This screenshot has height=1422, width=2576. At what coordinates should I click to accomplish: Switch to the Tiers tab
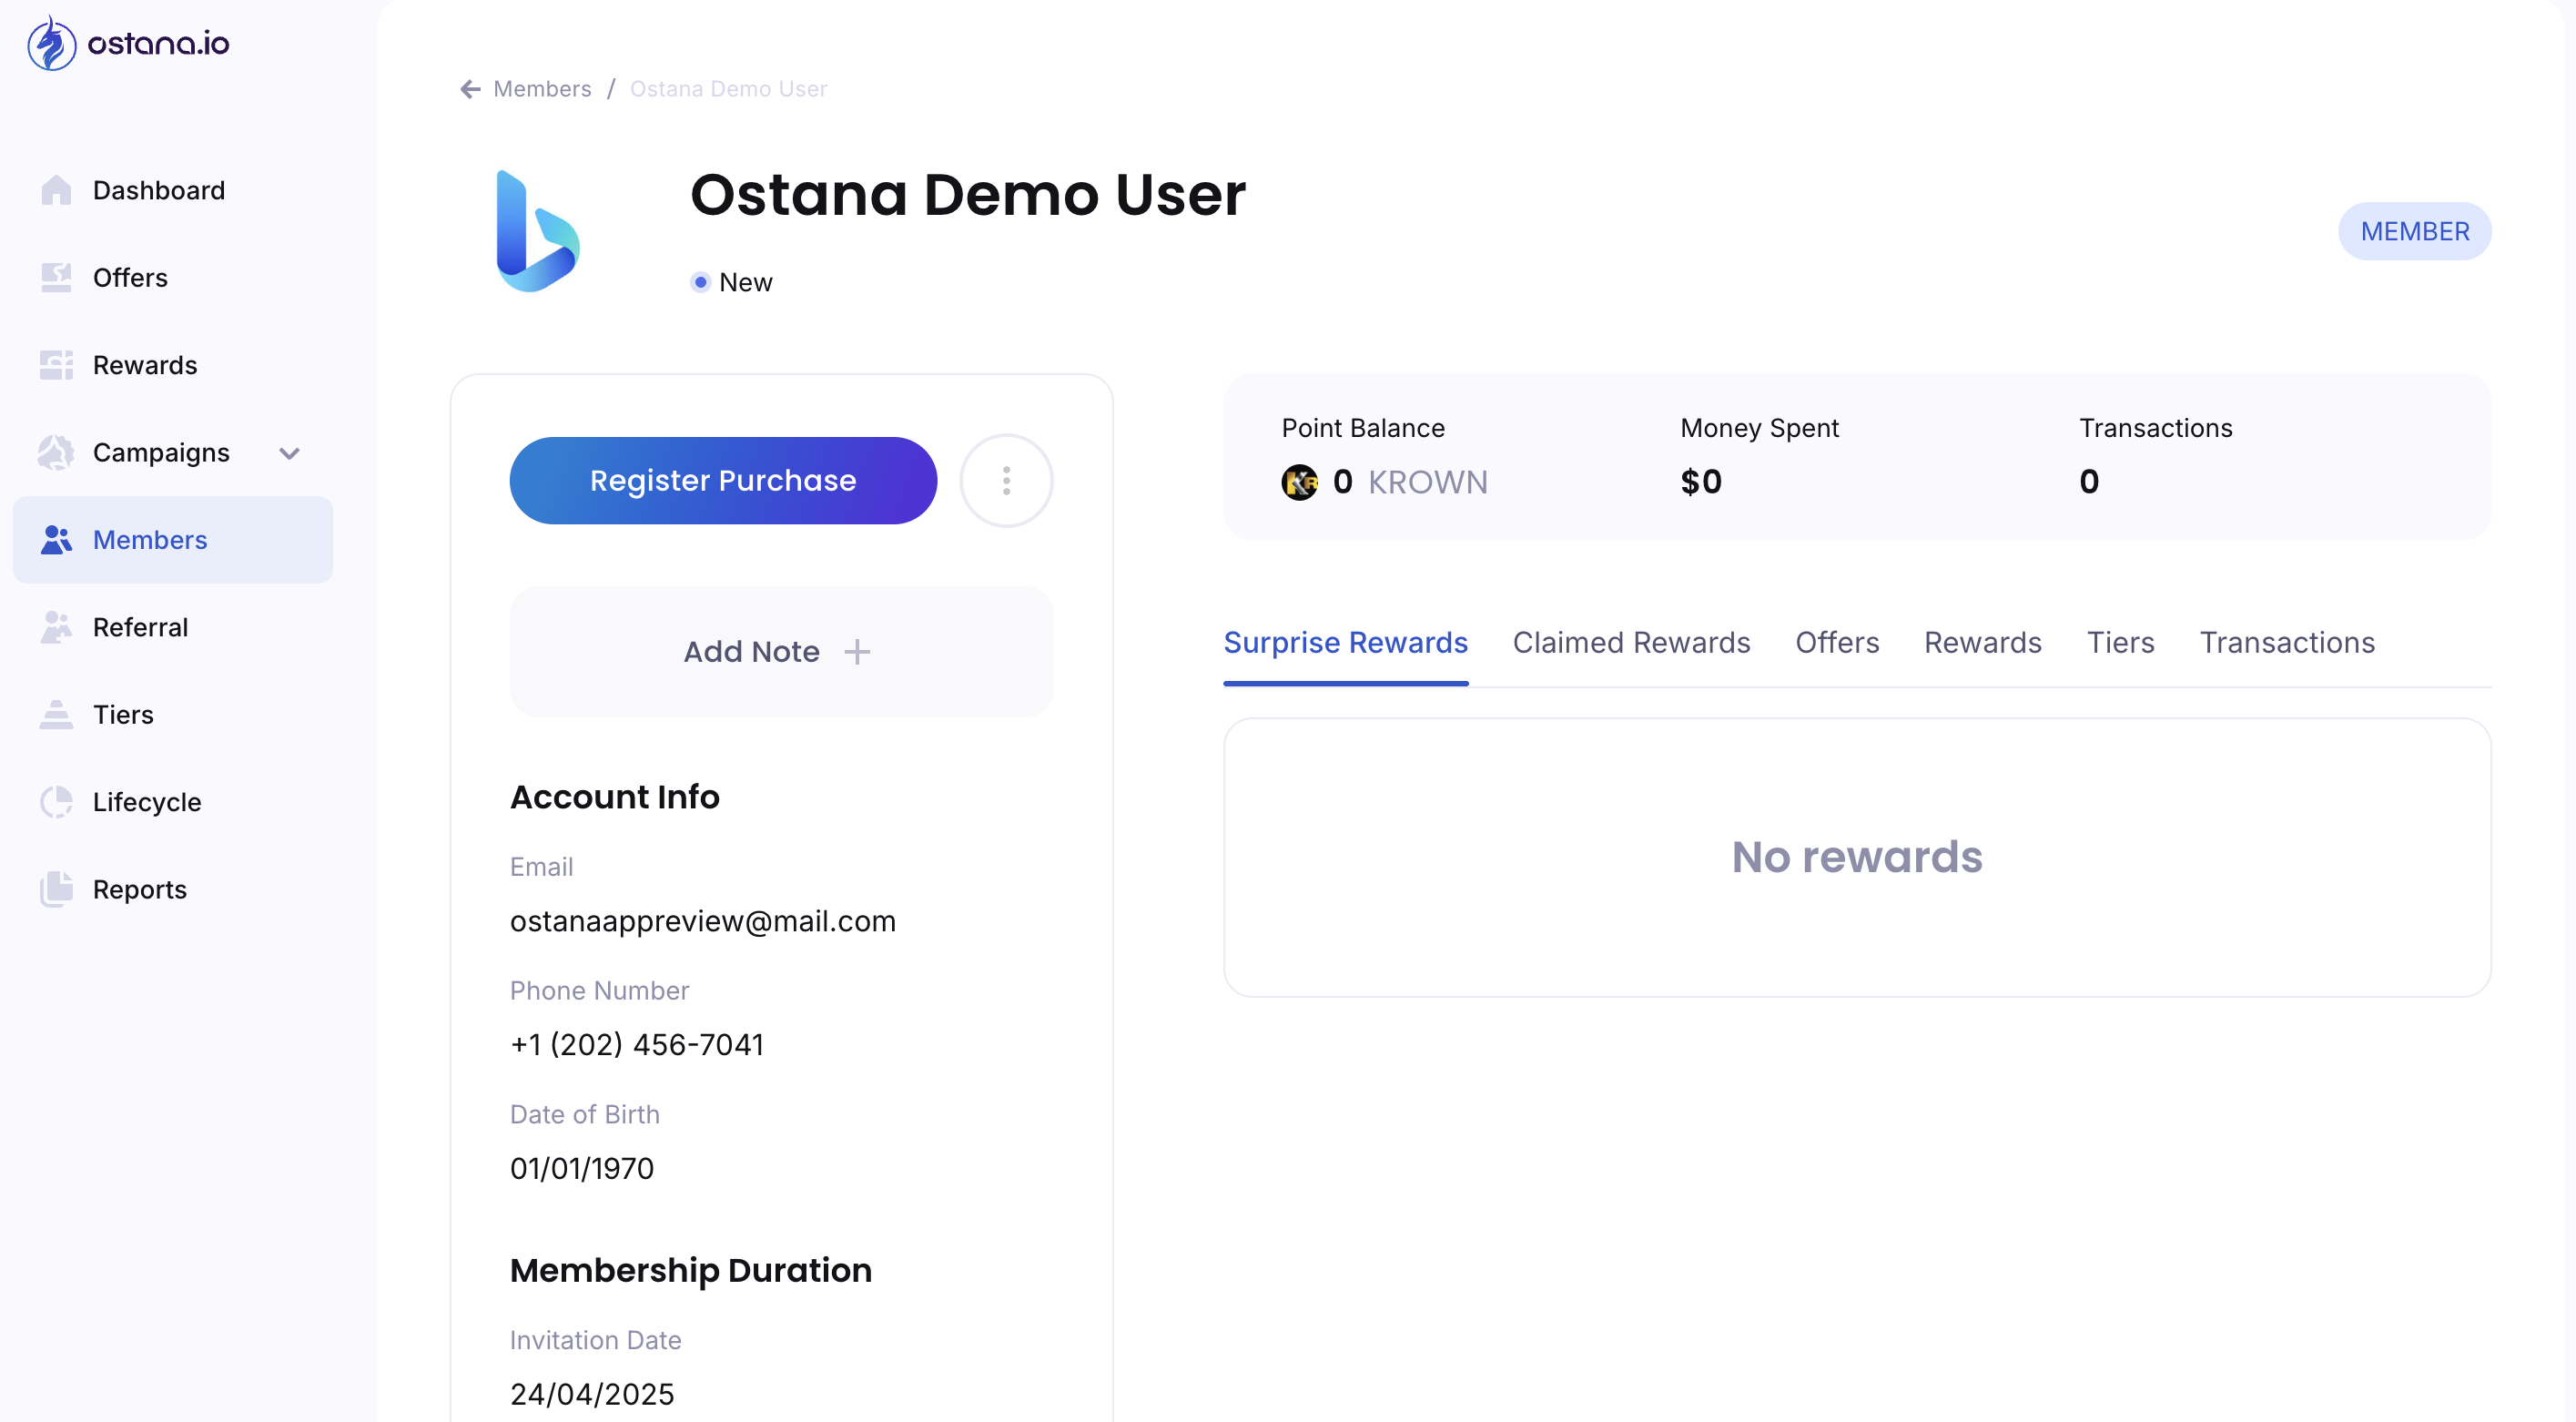coord(2120,642)
